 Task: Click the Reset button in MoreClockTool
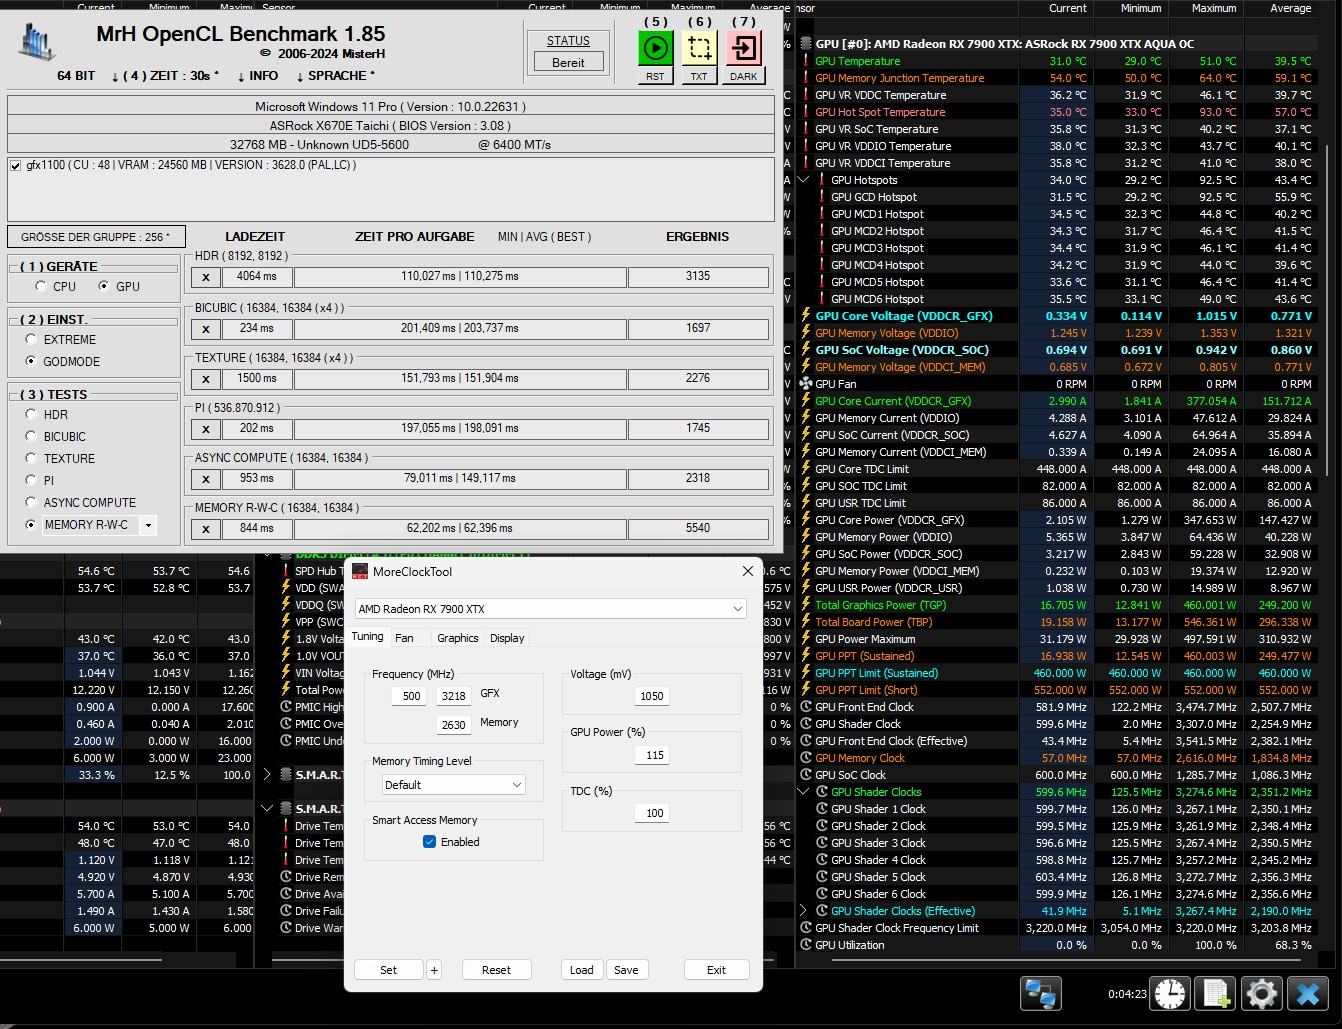pos(496,970)
